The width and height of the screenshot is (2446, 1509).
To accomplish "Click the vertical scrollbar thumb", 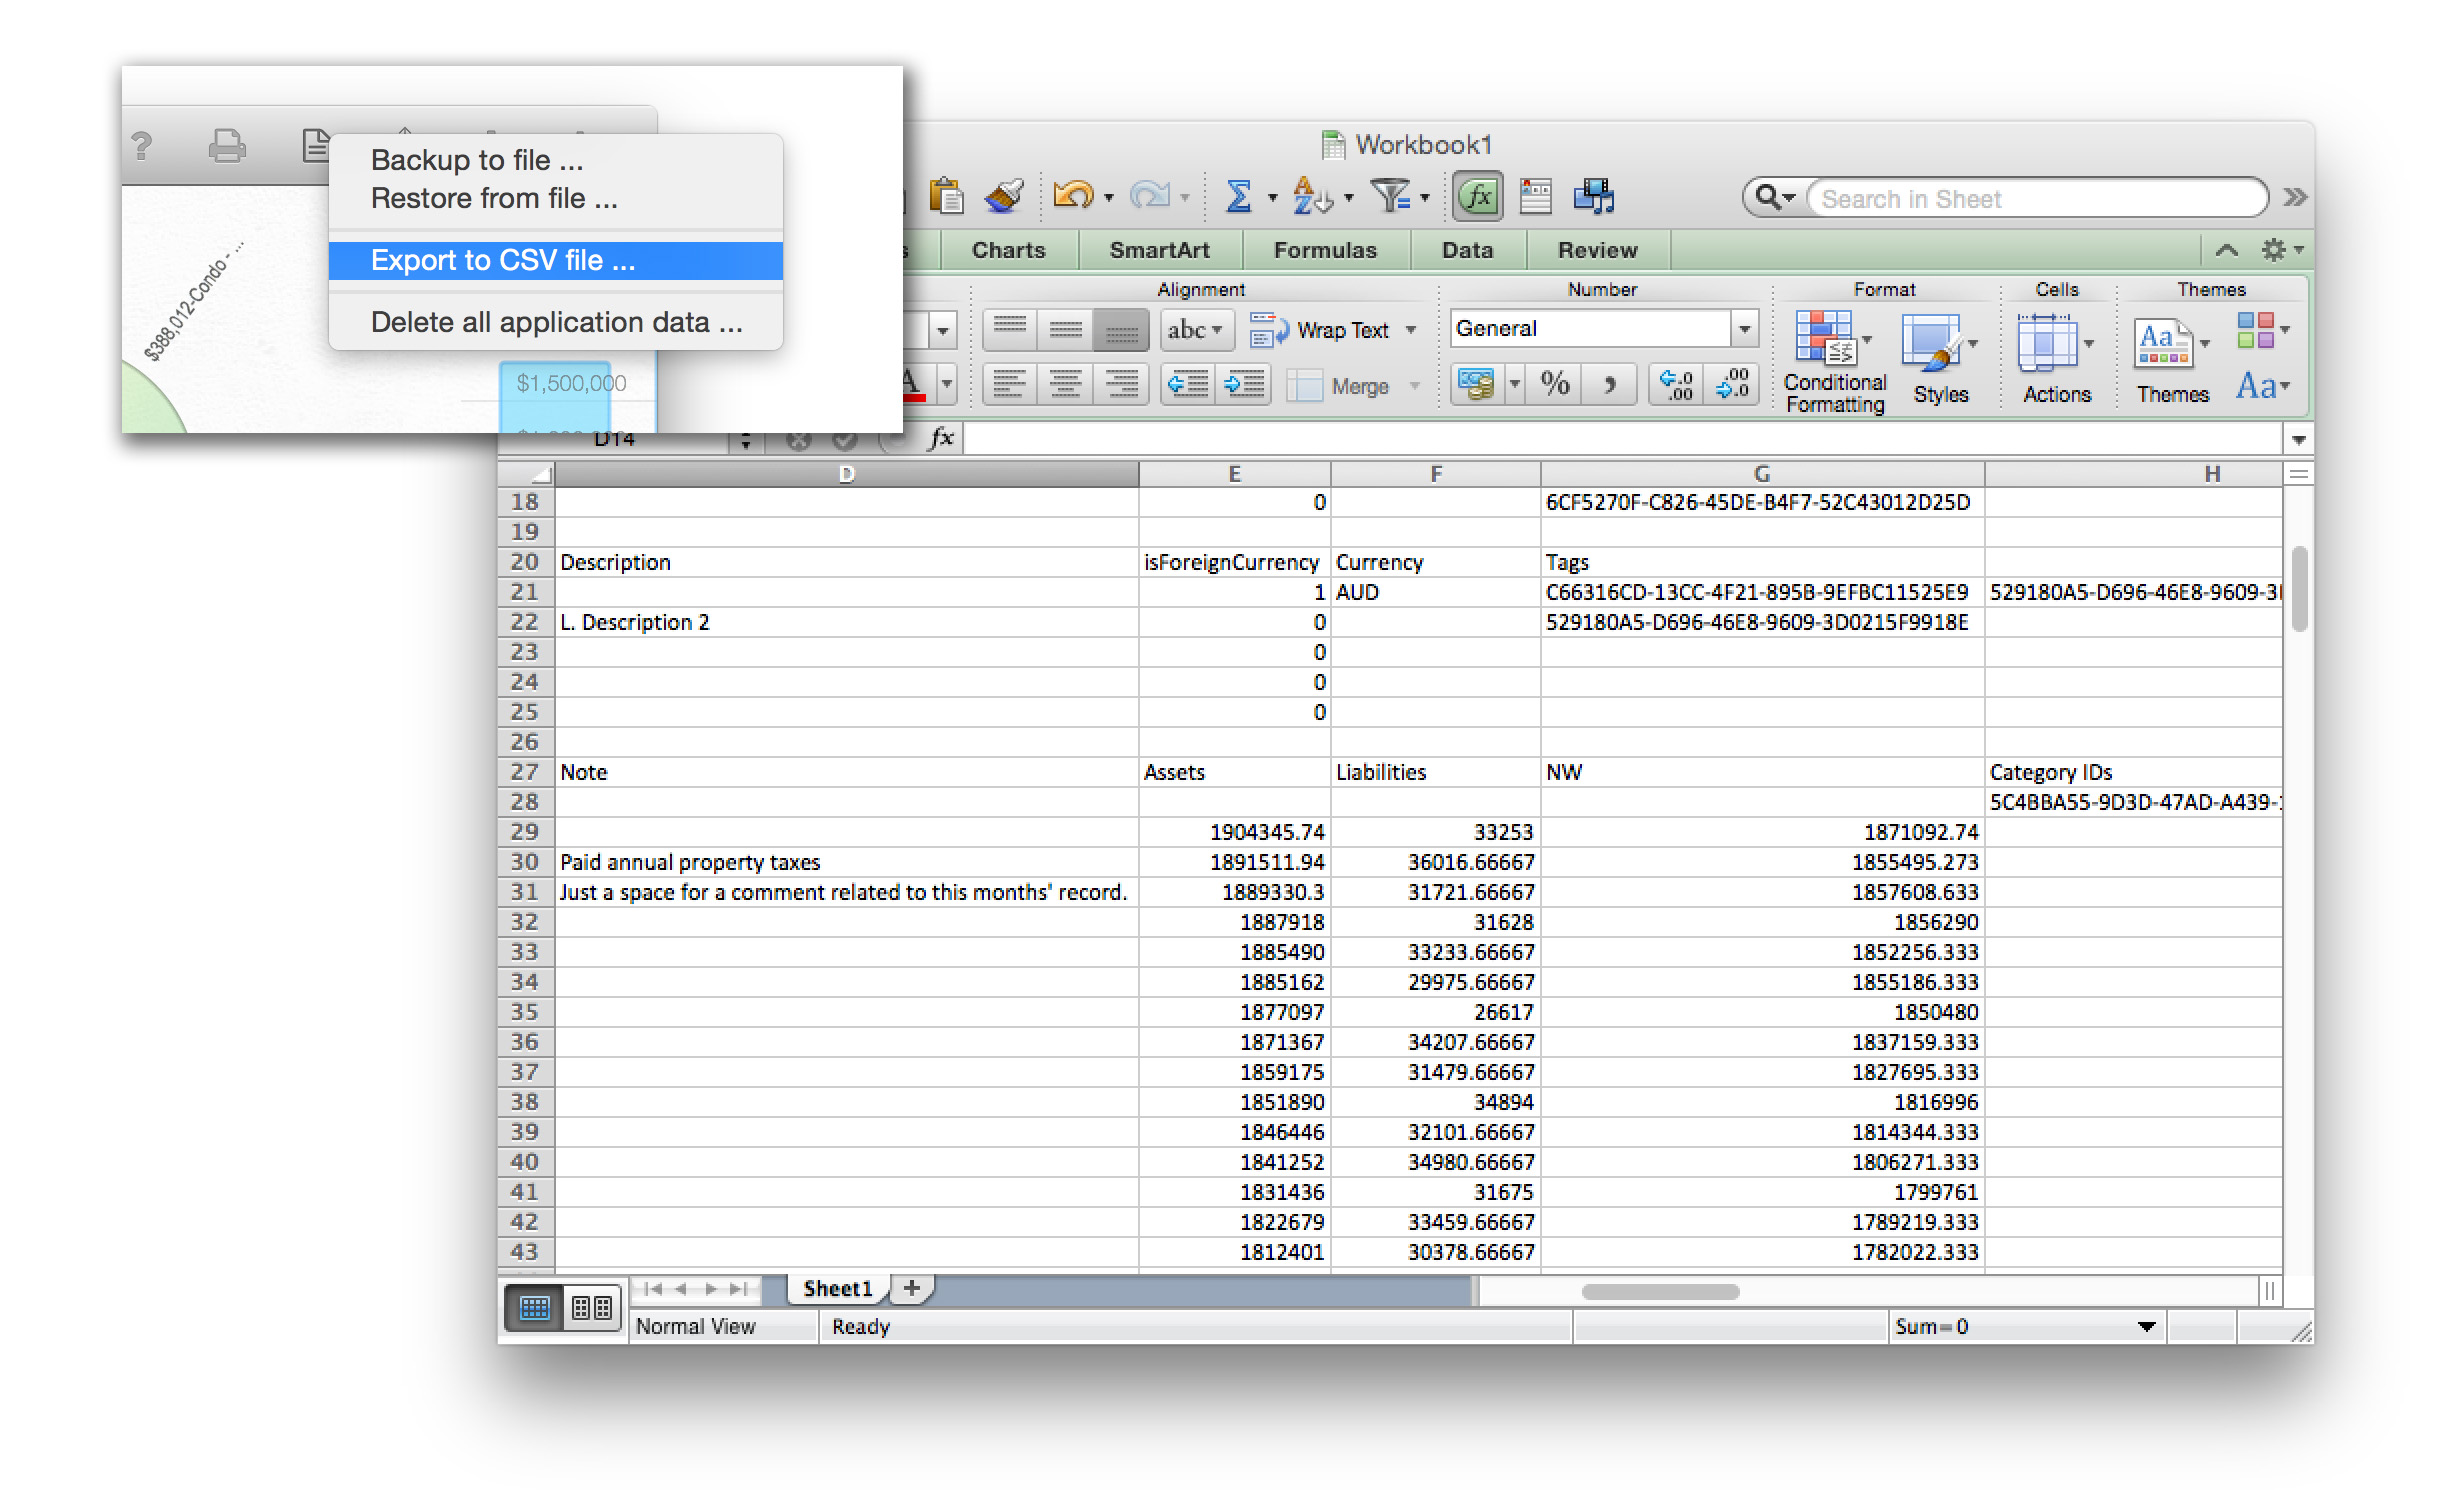I will [2299, 589].
